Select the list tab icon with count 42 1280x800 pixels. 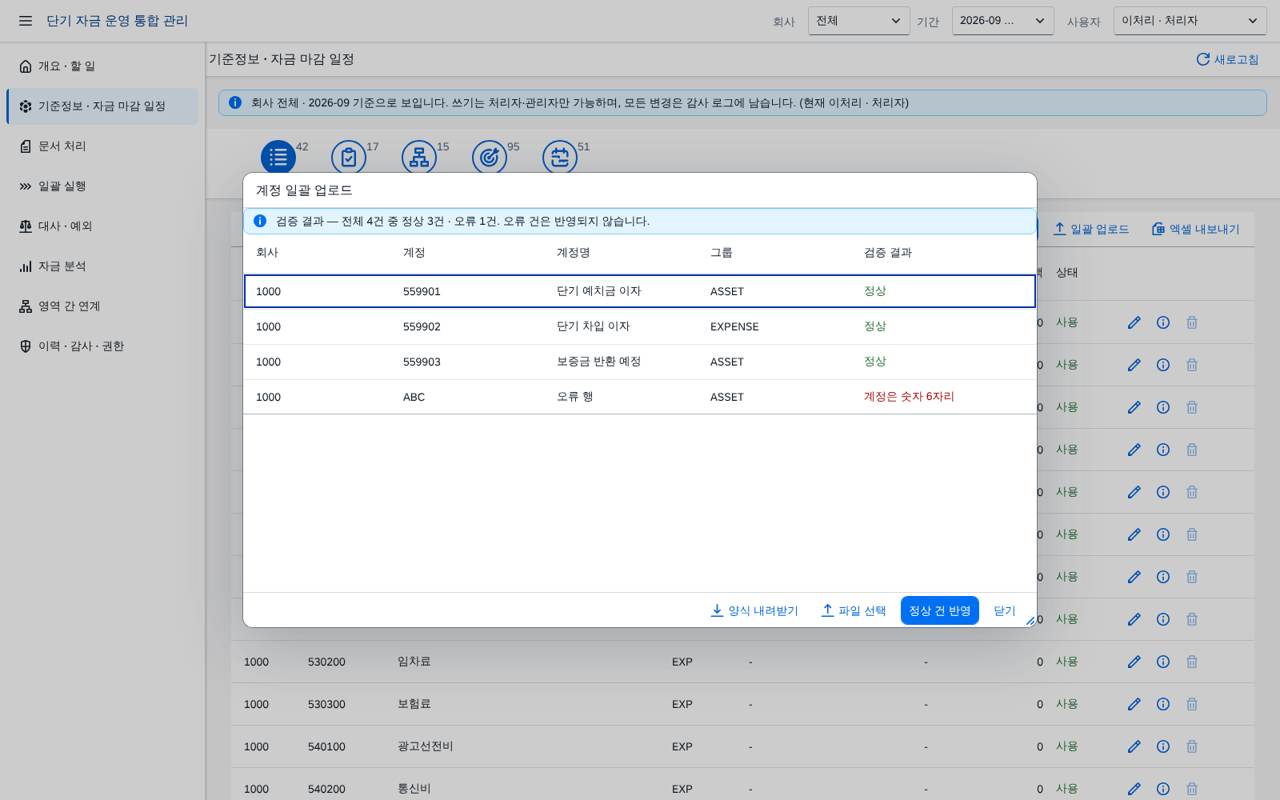click(278, 157)
